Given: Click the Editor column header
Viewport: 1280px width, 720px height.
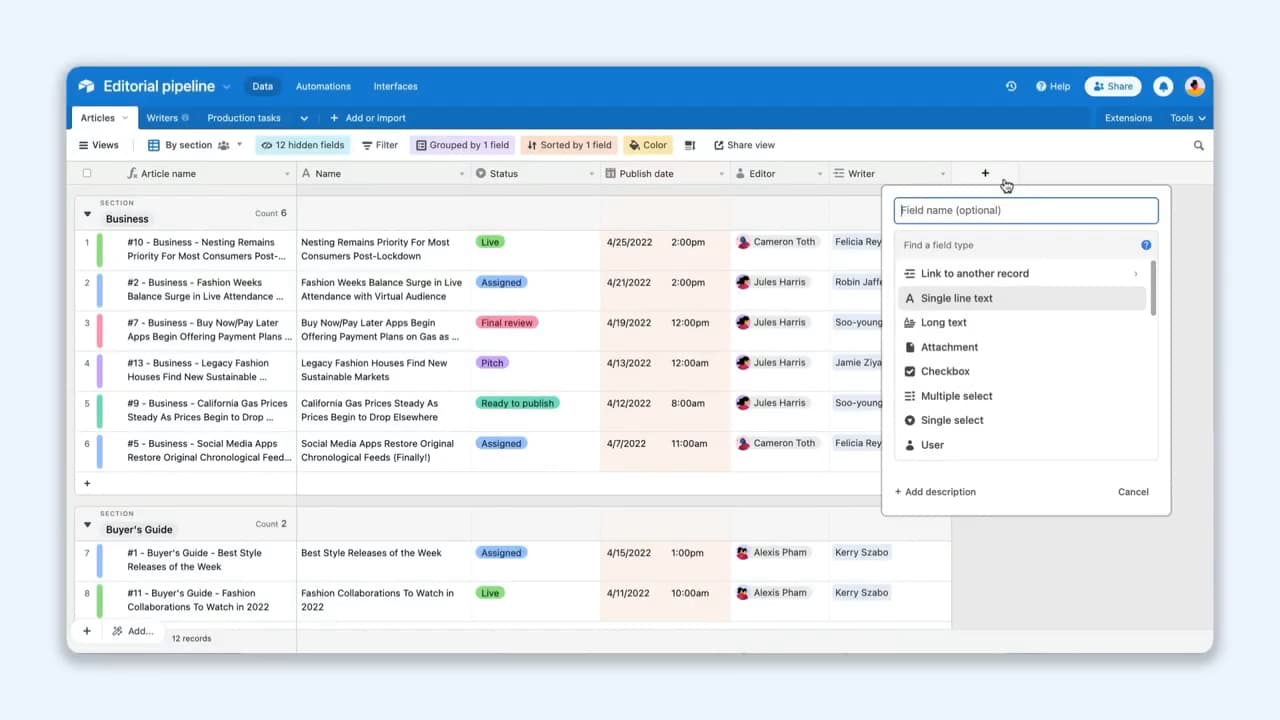Looking at the screenshot, I should tap(780, 173).
